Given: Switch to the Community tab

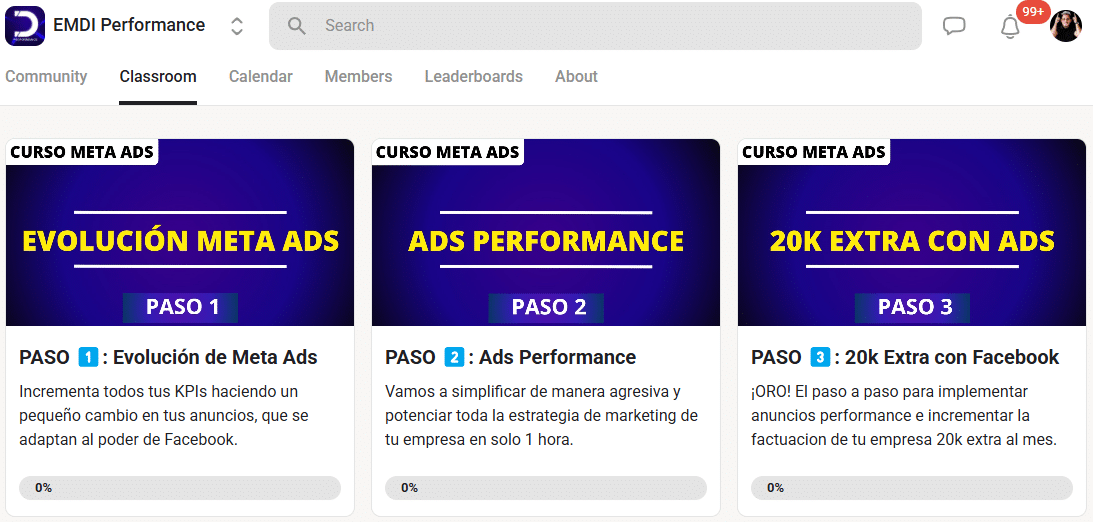Looking at the screenshot, I should pos(46,77).
